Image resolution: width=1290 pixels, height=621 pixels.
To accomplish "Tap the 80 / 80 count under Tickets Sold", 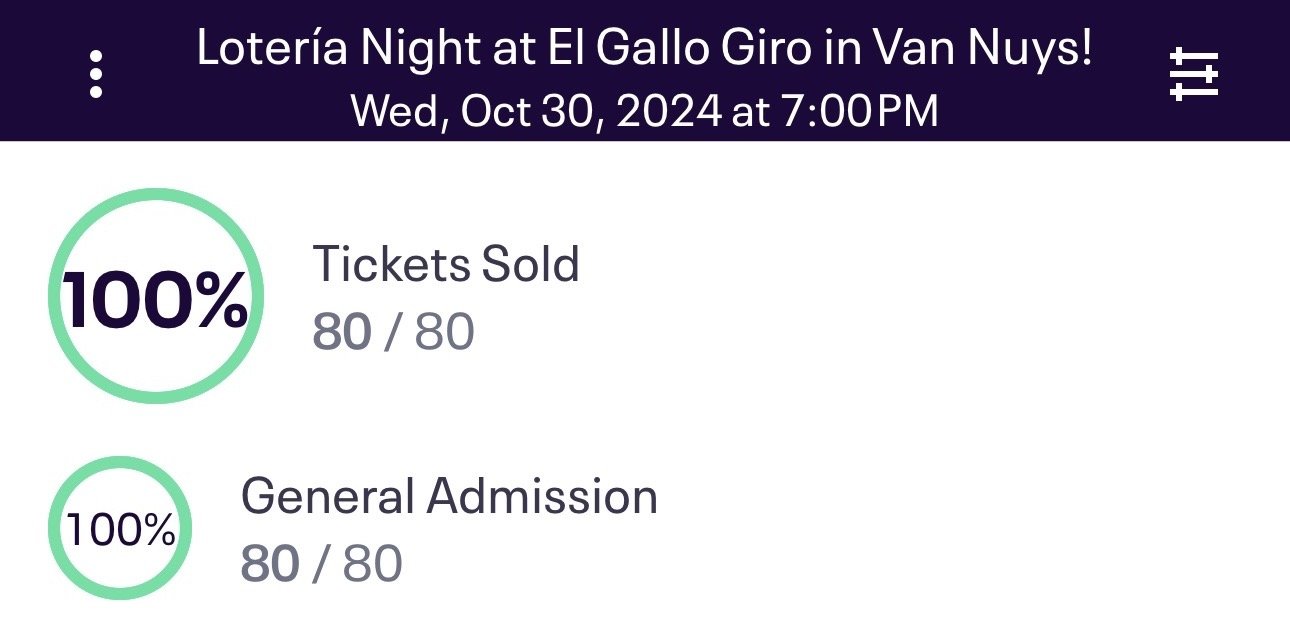I will click(393, 332).
